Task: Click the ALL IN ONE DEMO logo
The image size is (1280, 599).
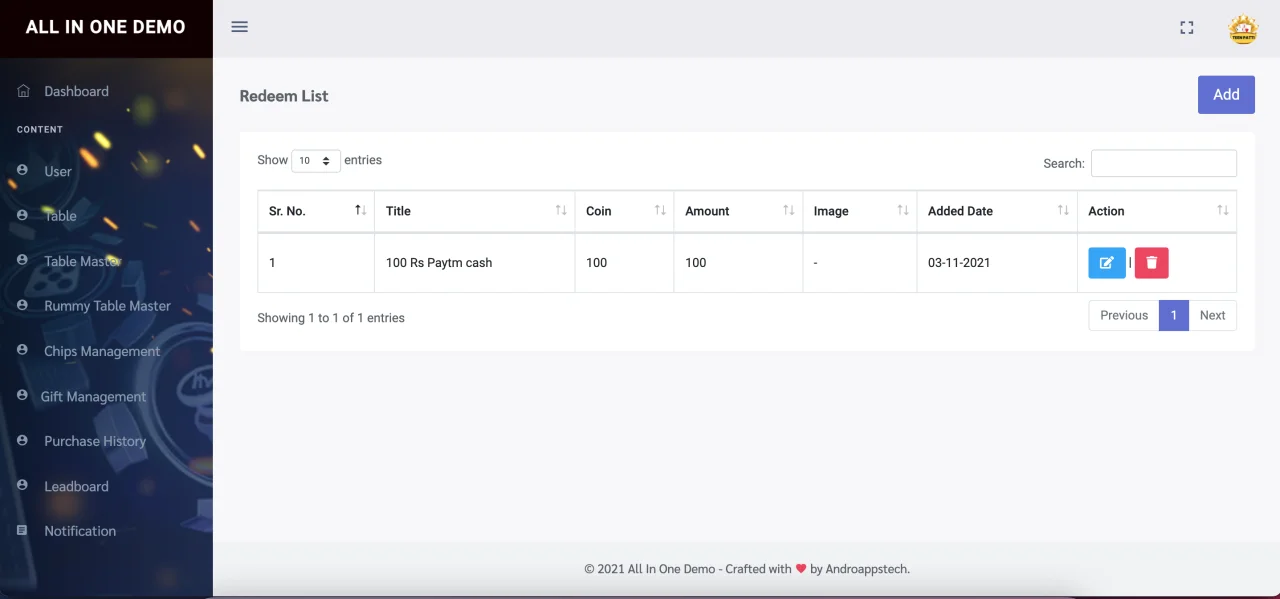Action: point(106,27)
